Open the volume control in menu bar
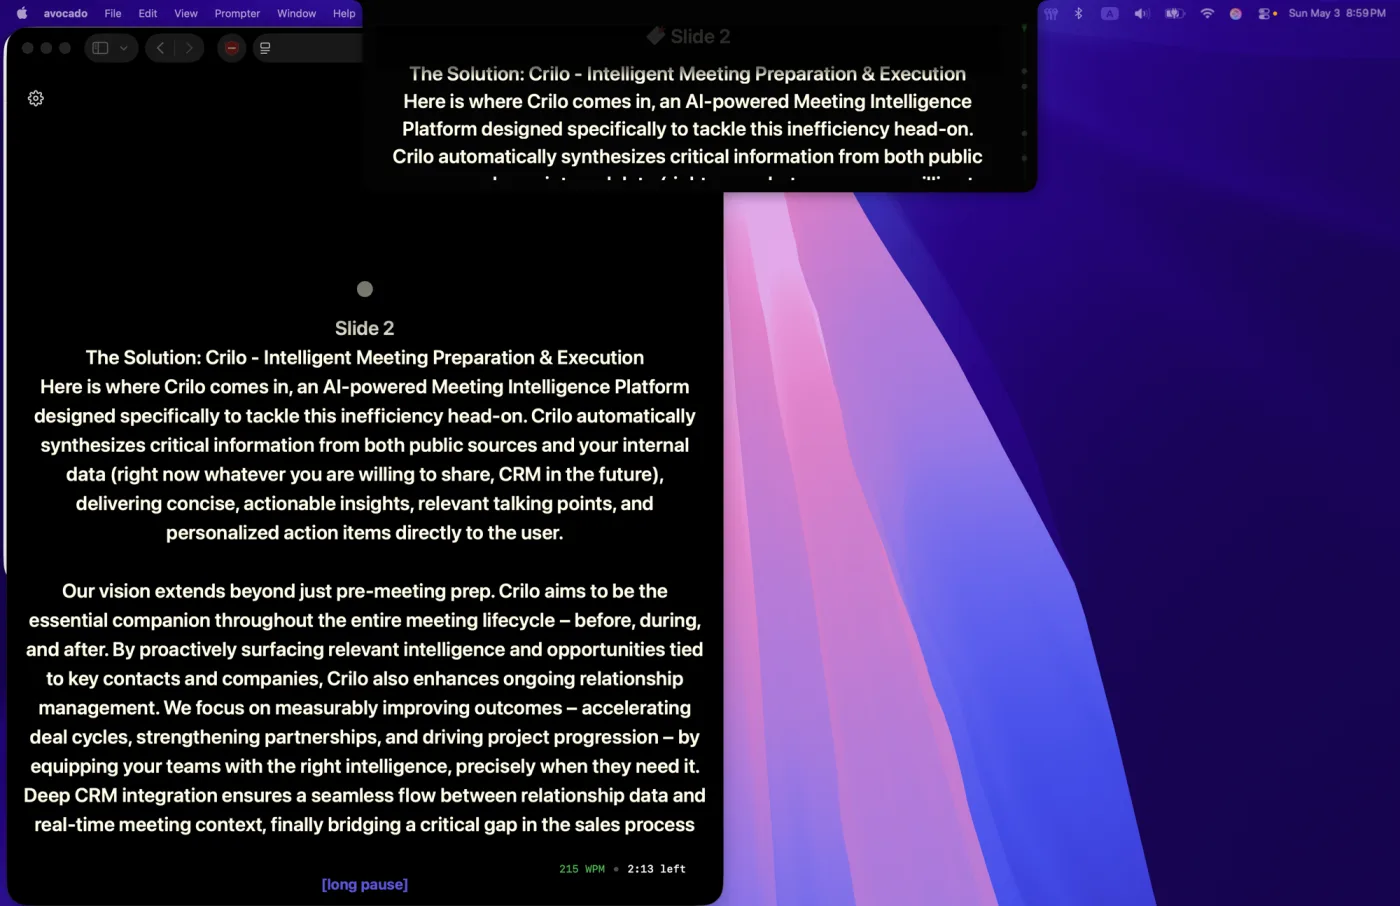1400x906 pixels. [1141, 13]
